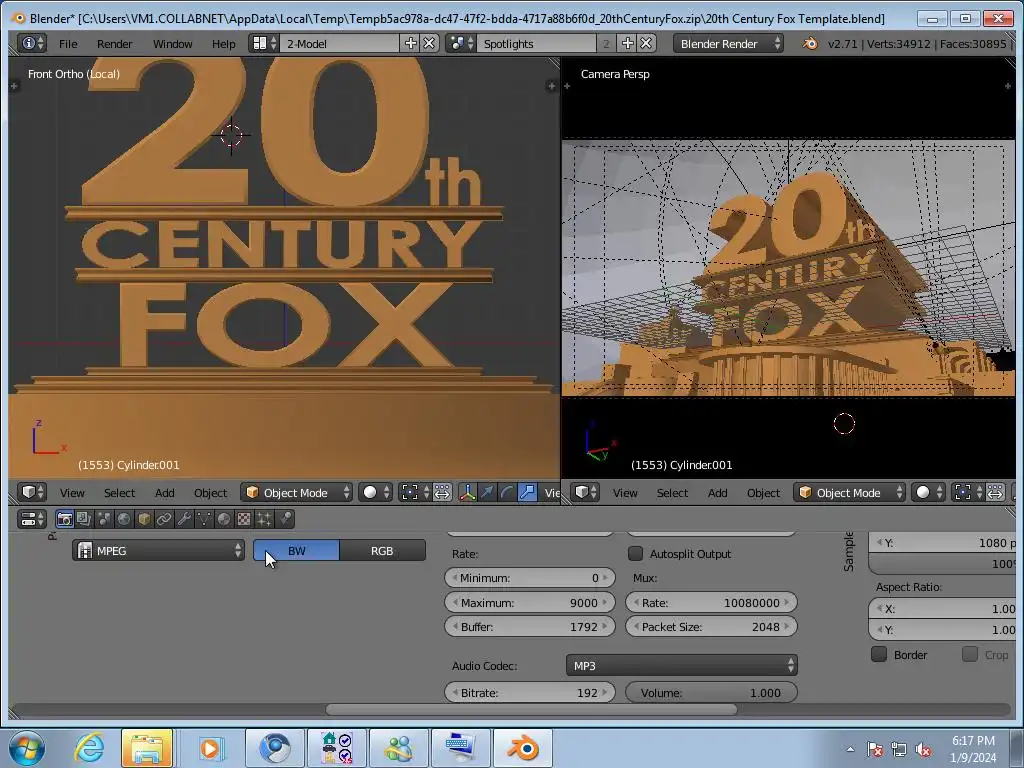Open the Render Layers properties tab
This screenshot has height=768, width=1024.
point(84,519)
